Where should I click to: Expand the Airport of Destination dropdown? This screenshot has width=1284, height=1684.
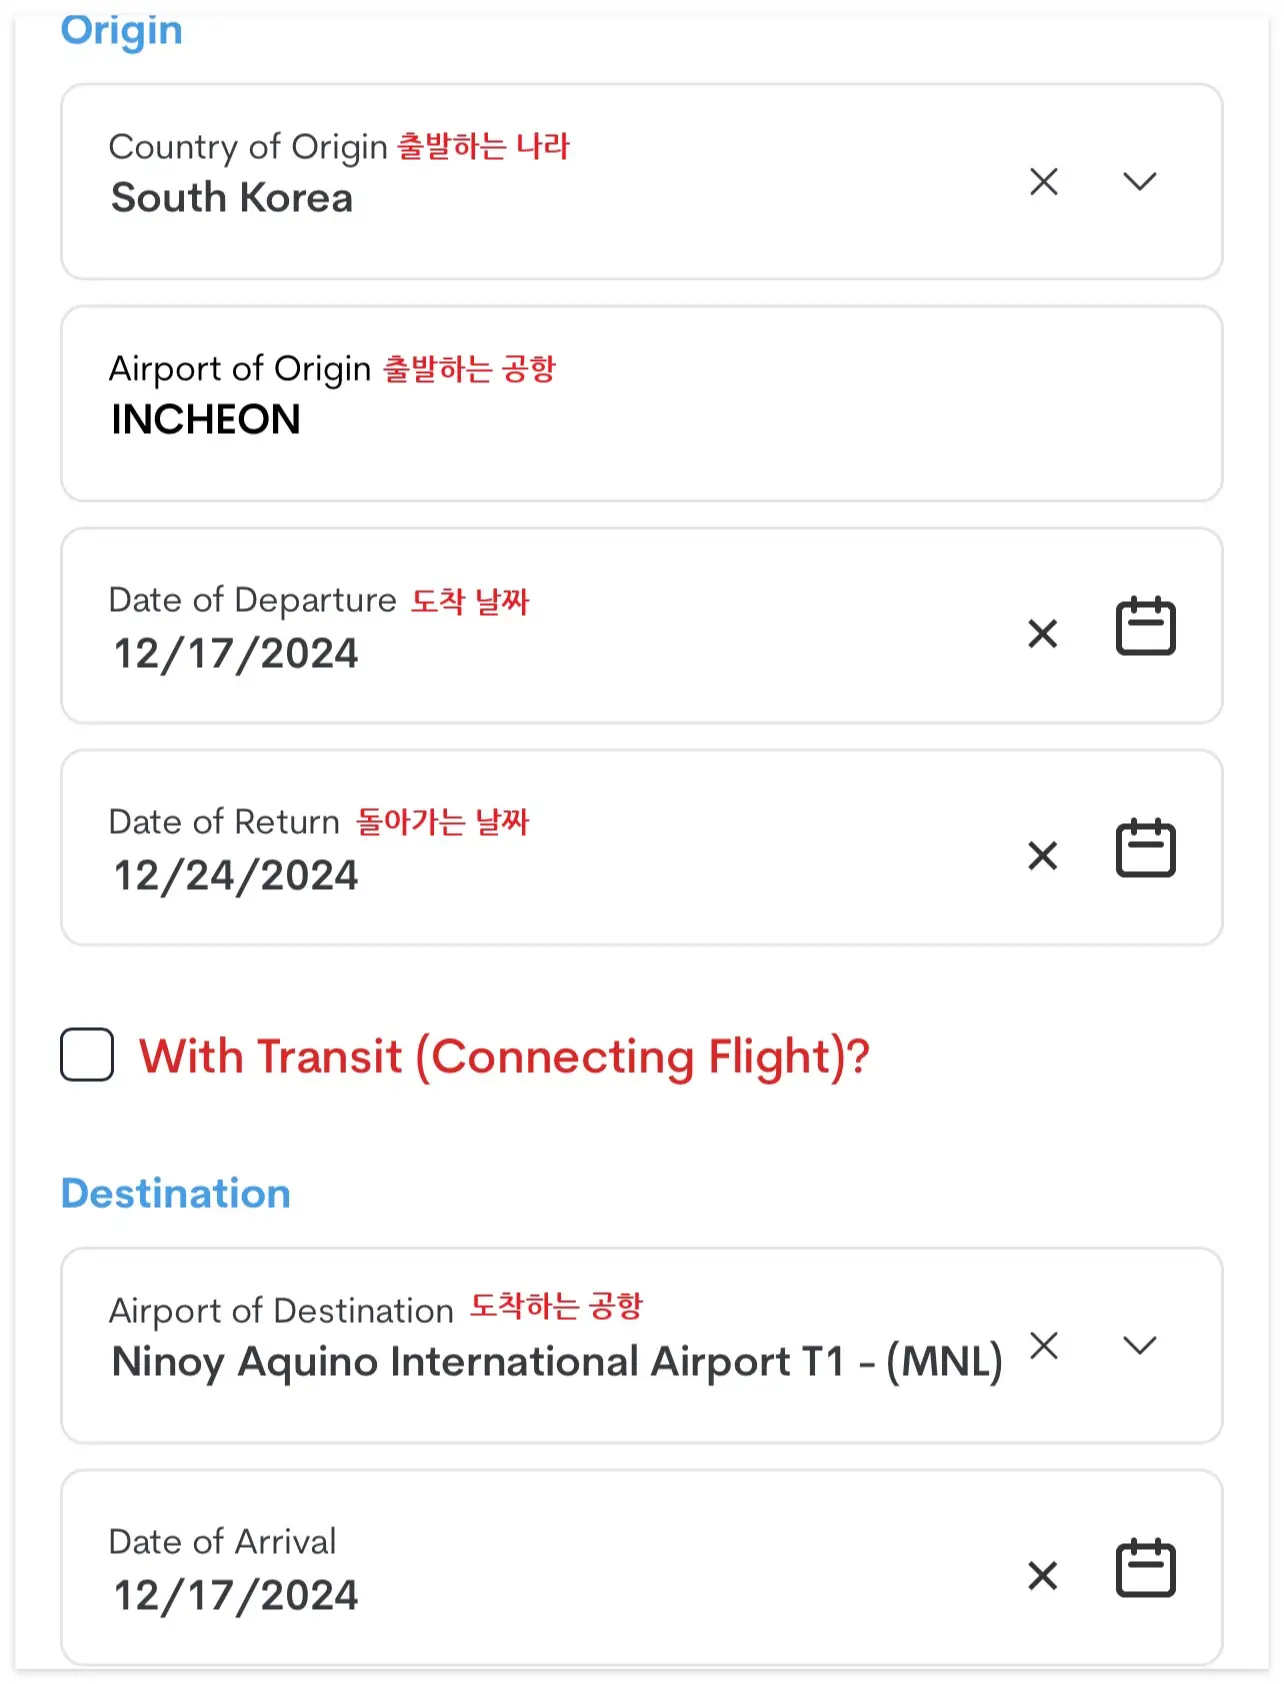point(1139,1345)
